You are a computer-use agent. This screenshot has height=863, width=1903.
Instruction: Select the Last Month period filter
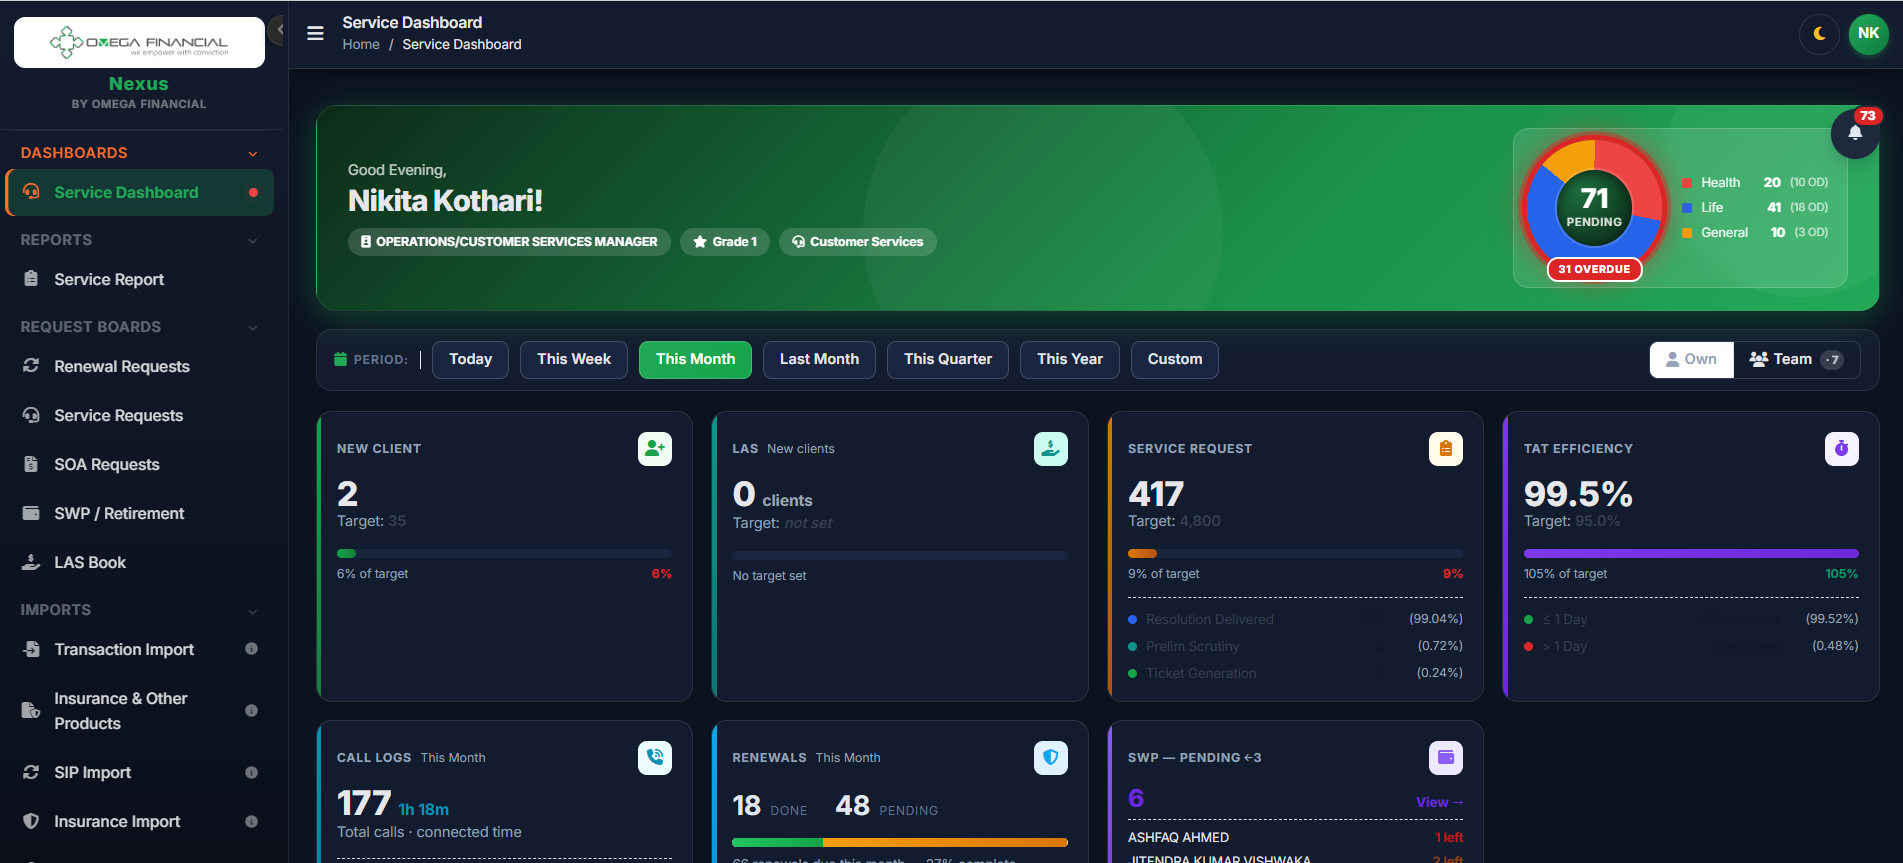tap(819, 359)
